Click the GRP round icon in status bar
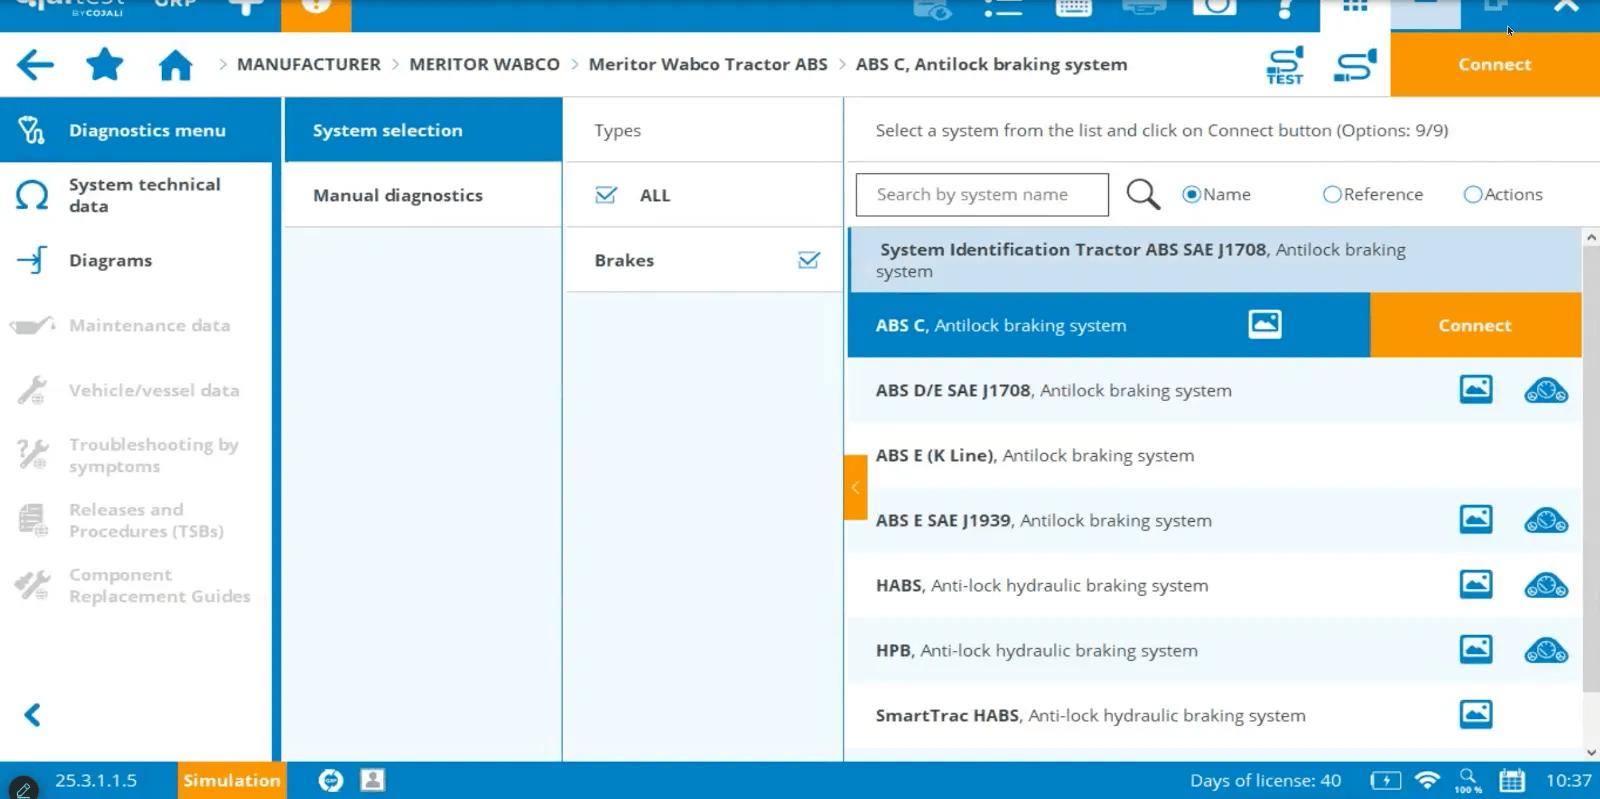Screen dimensions: 1600x799 tap(331, 780)
